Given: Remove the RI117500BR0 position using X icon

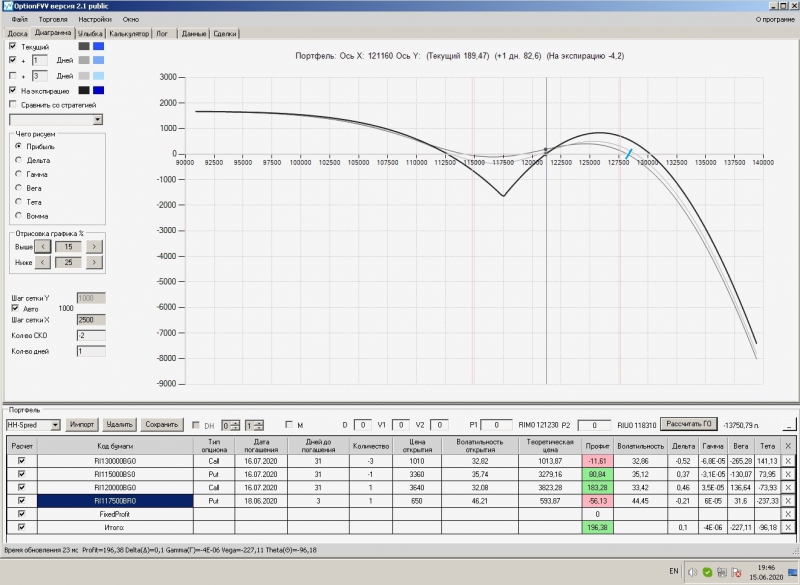Looking at the screenshot, I should tap(788, 501).
